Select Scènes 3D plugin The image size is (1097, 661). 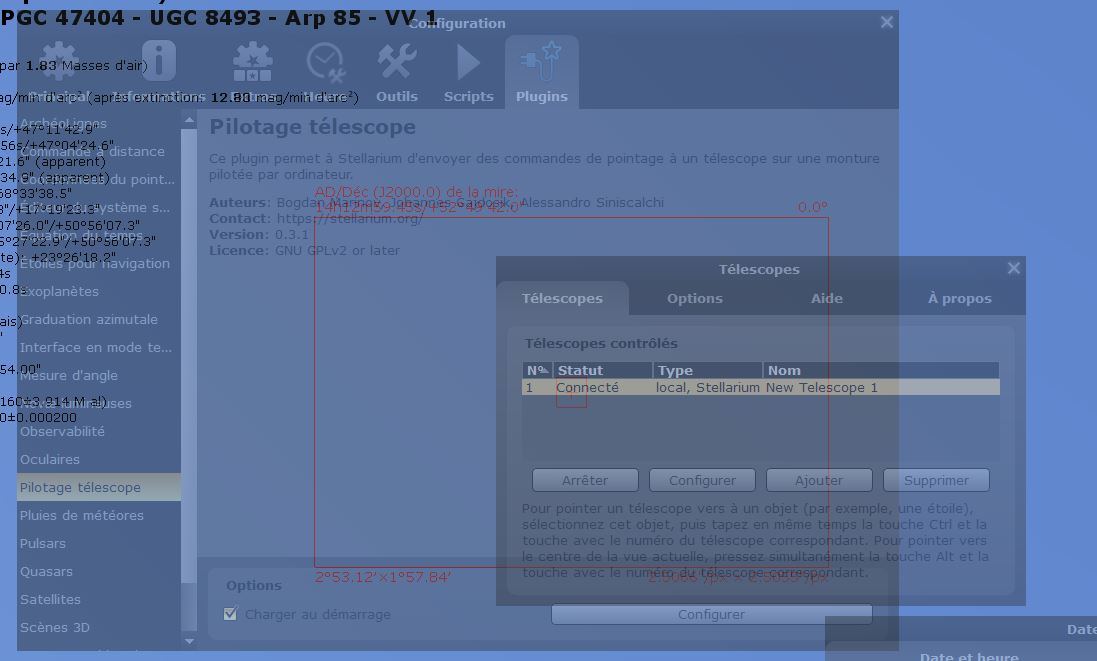(99, 627)
